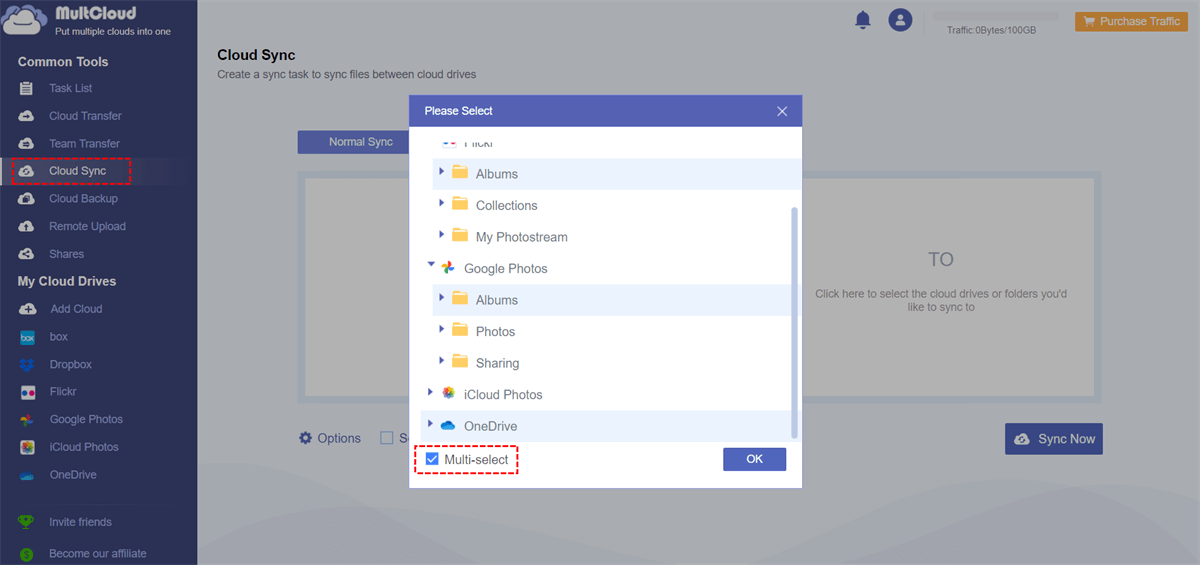Expand the My Photostream folder arrow
Image resolution: width=1200 pixels, height=565 pixels.
click(442, 235)
